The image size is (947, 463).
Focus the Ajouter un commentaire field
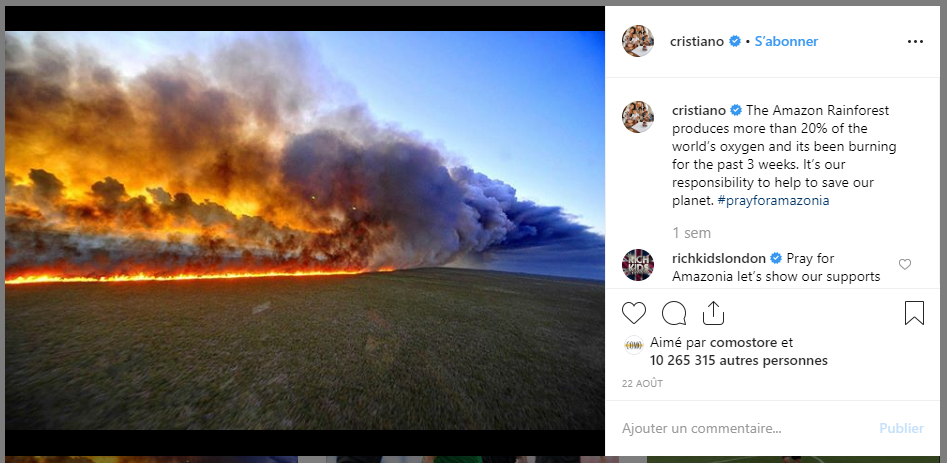[x=744, y=429]
